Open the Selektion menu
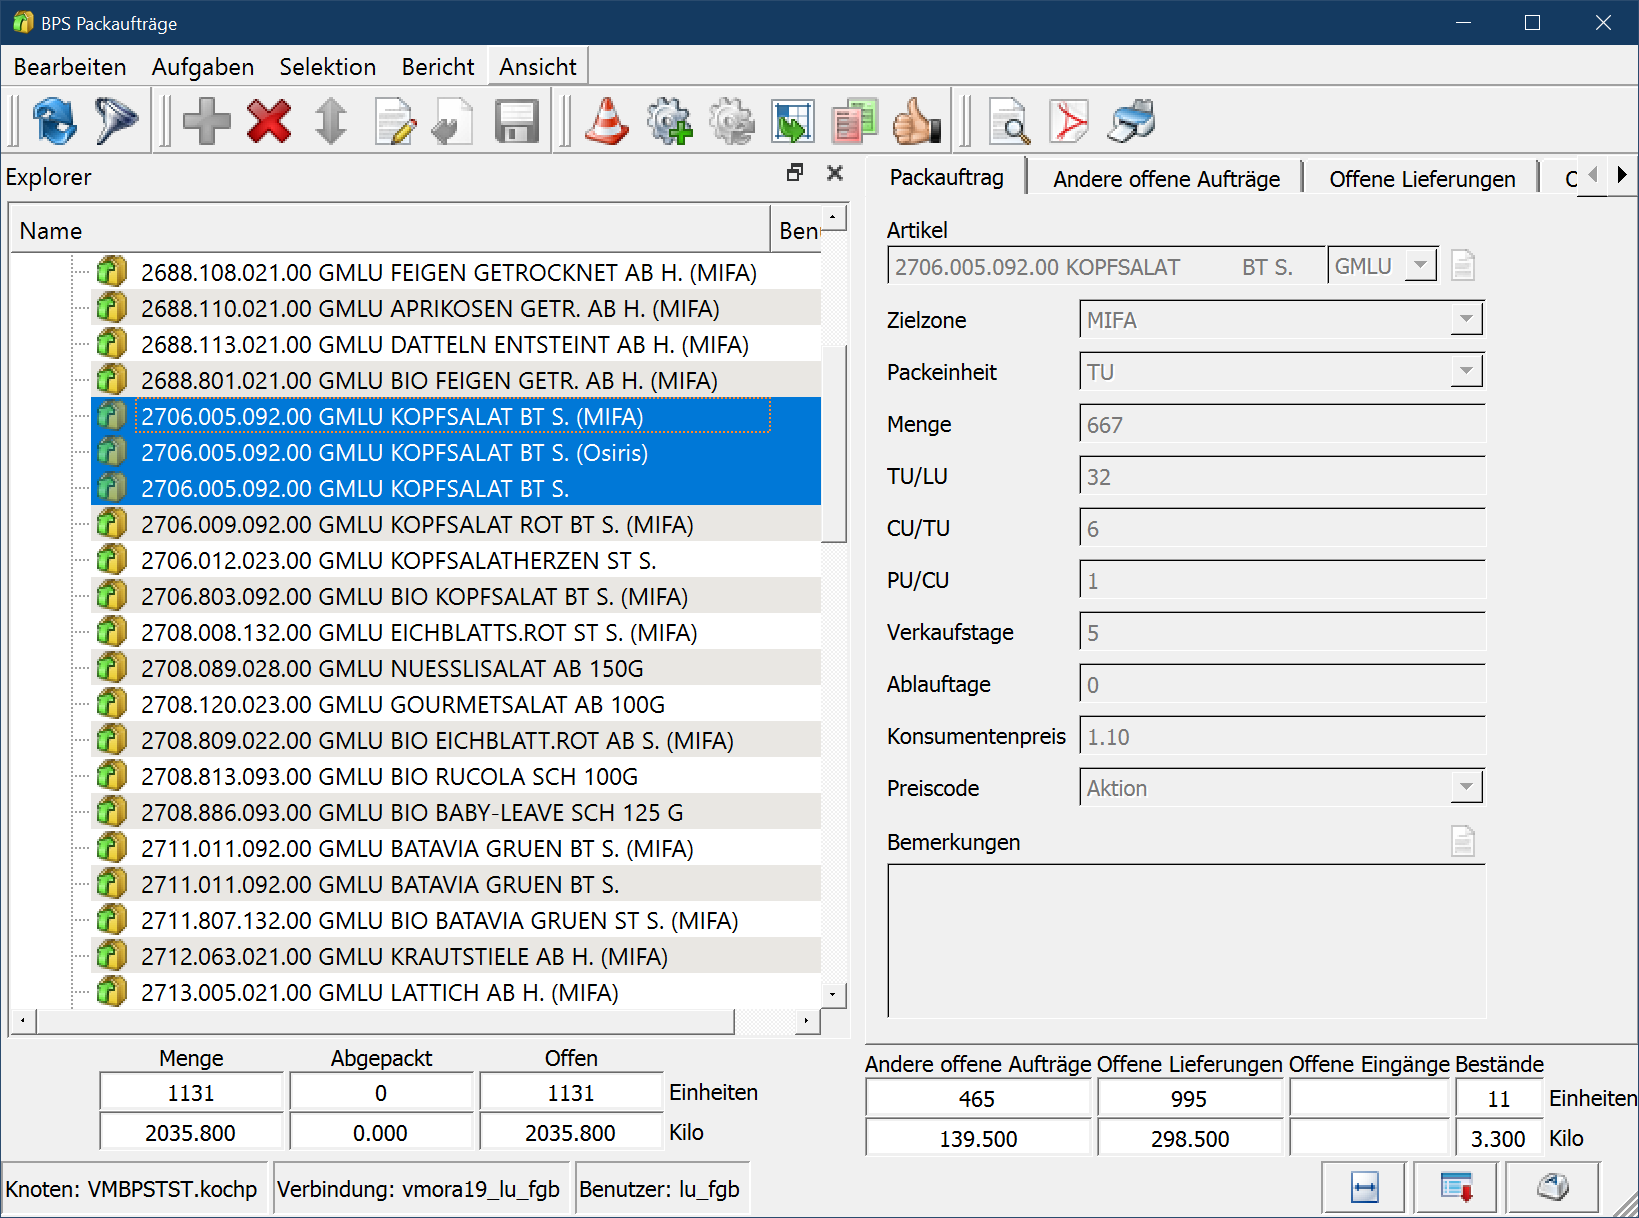Viewport: 1639px width, 1218px height. (x=327, y=67)
